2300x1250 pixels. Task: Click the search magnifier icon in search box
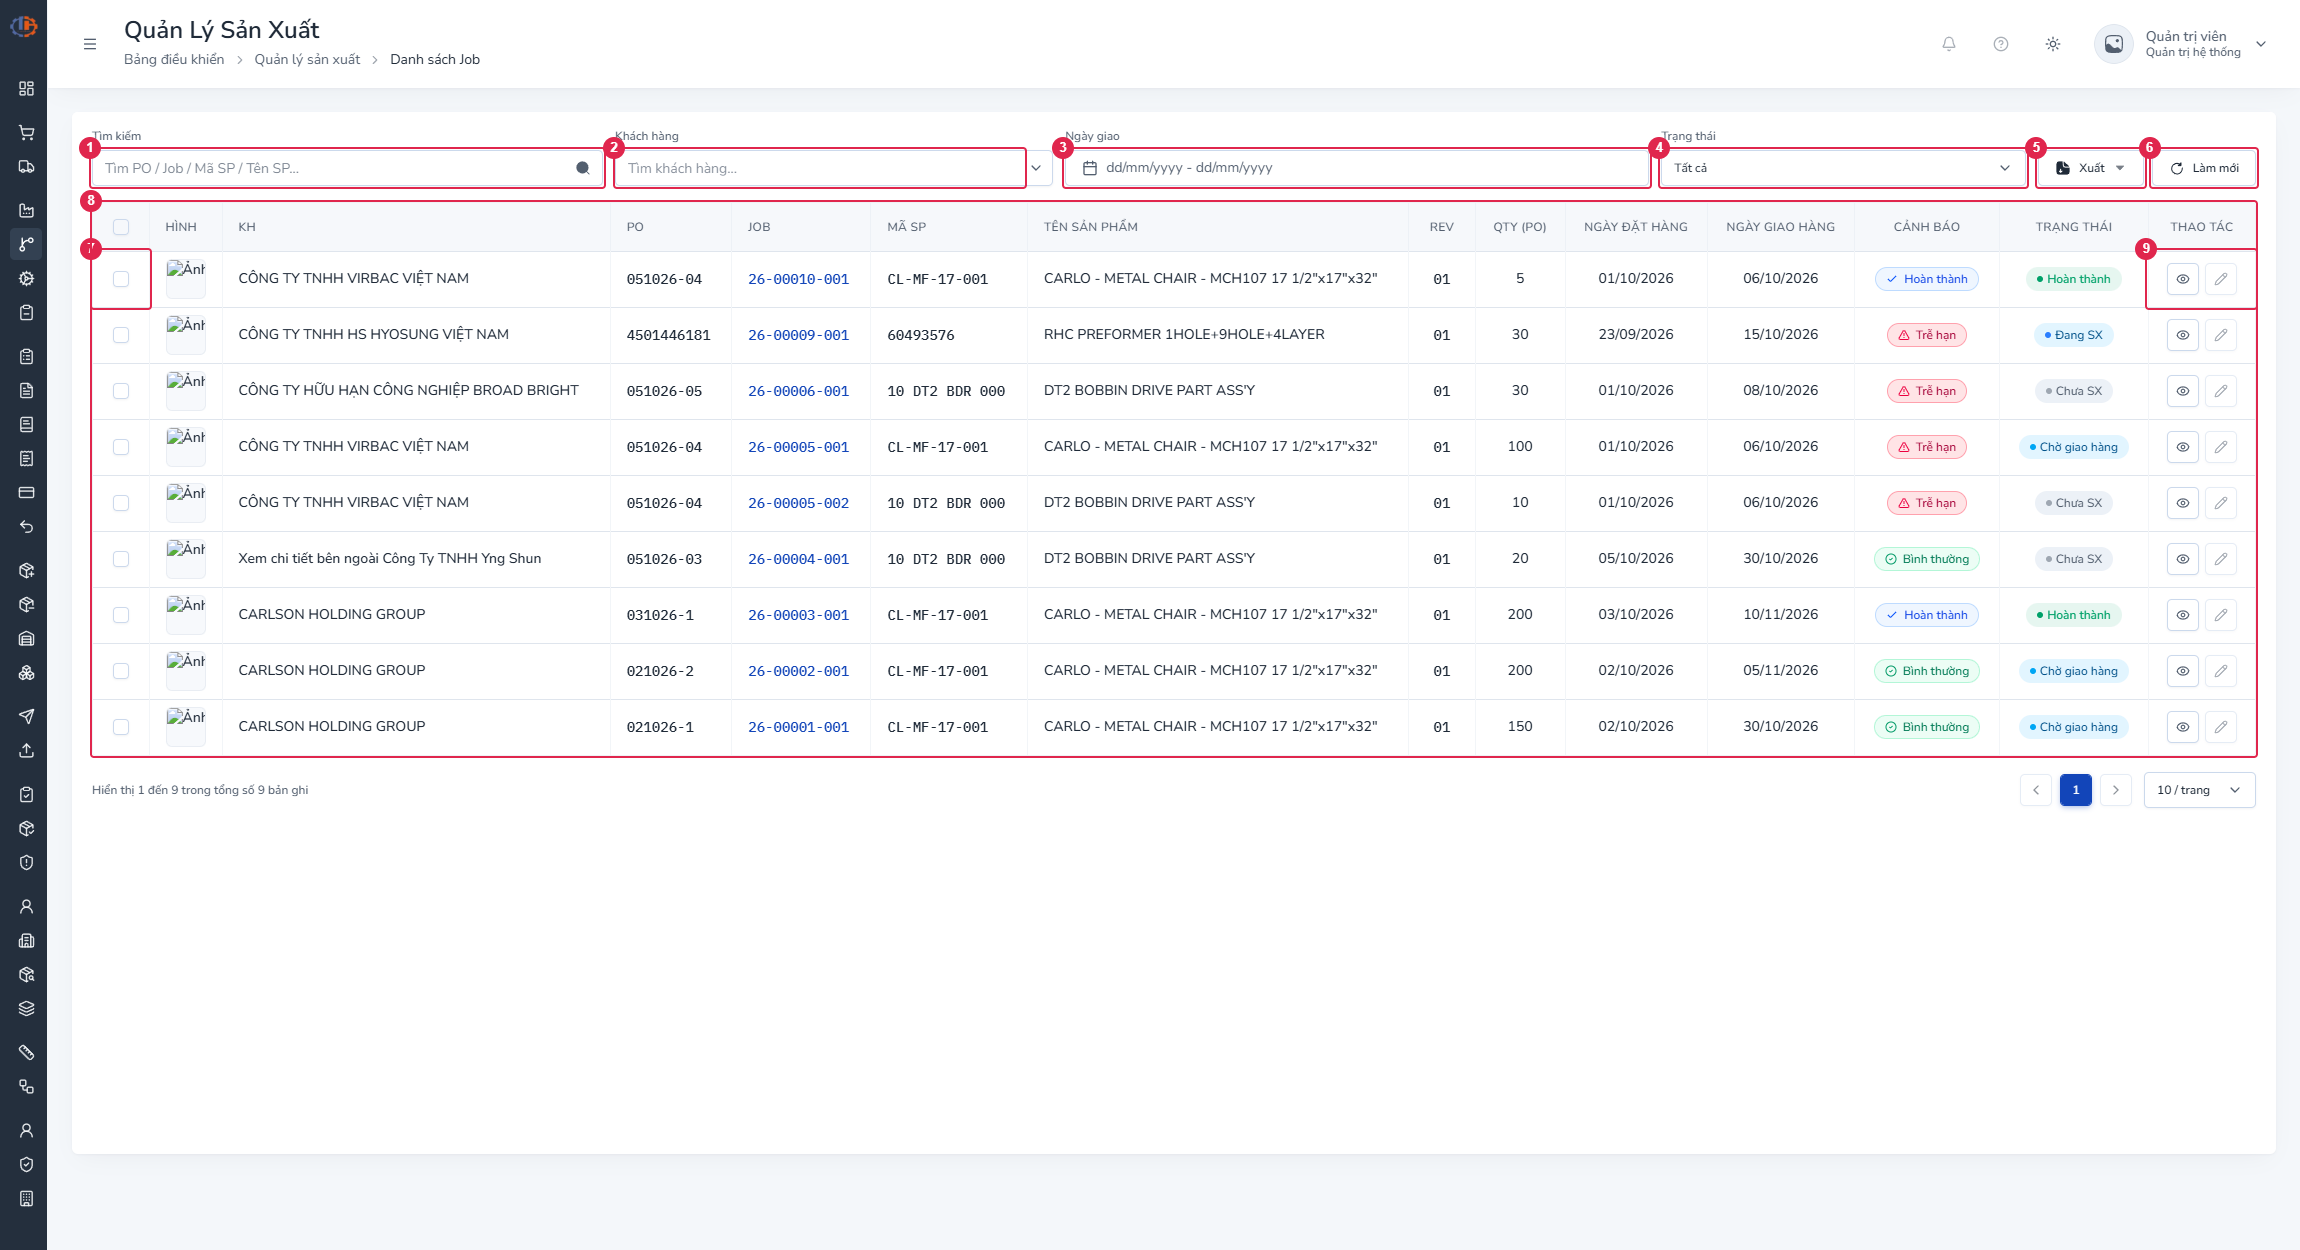pyautogui.click(x=583, y=168)
